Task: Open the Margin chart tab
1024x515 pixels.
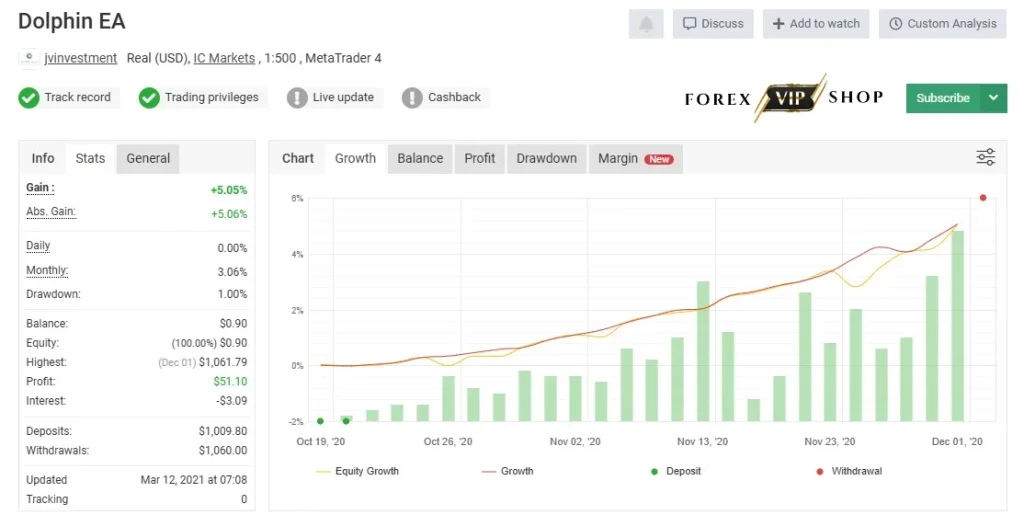Action: tap(635, 159)
